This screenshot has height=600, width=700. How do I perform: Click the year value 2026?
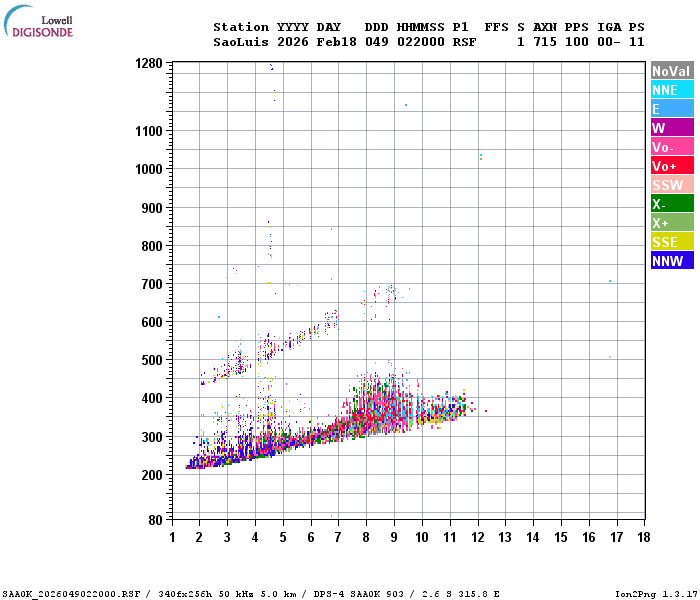tap(293, 42)
